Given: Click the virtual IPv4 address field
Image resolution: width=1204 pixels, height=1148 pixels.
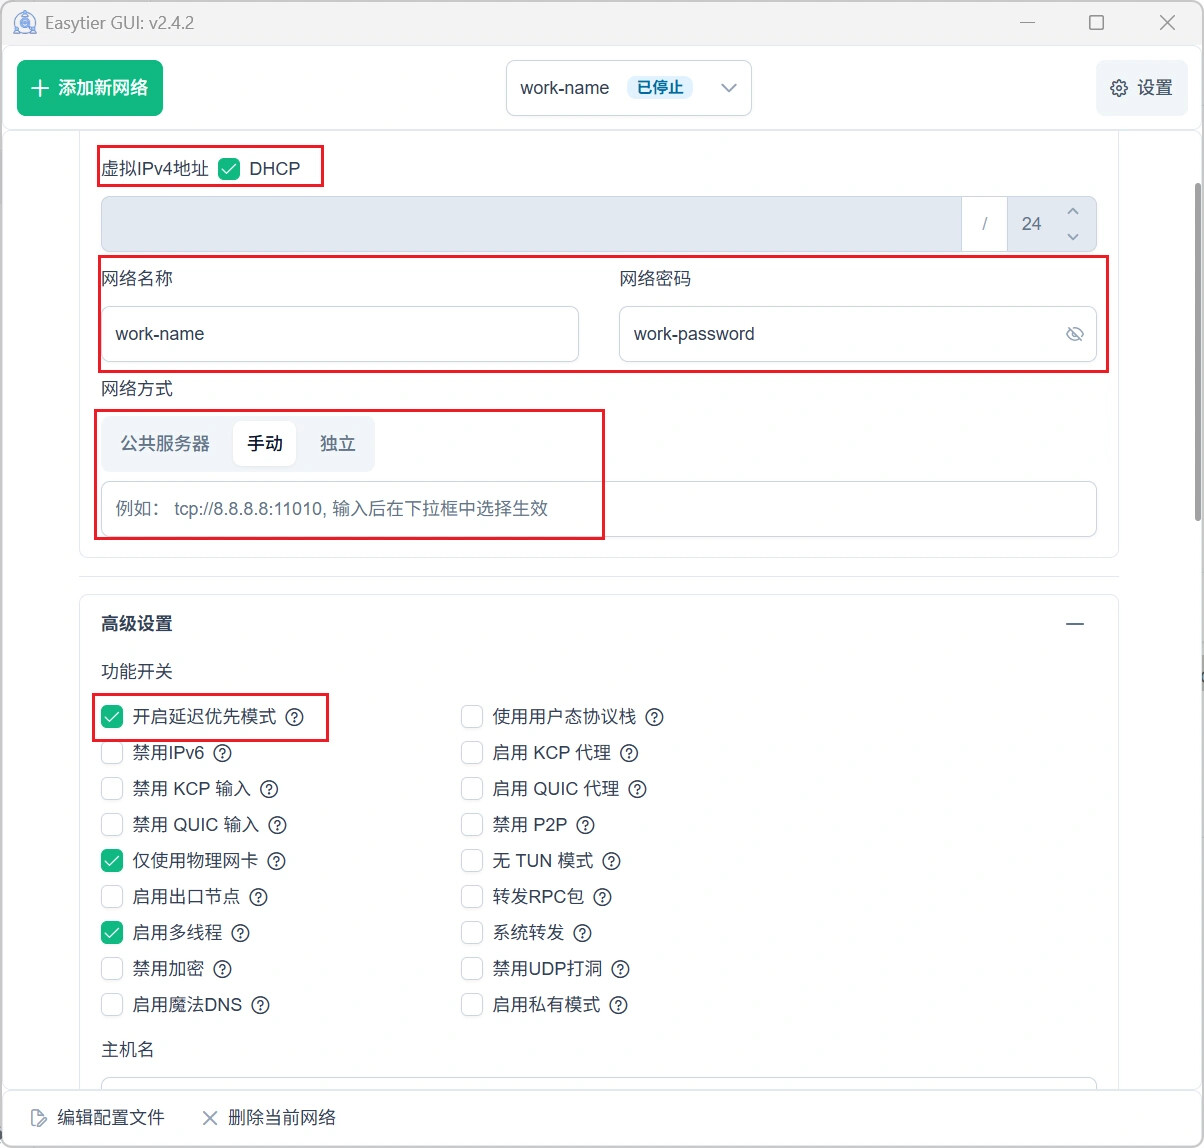Looking at the screenshot, I should (531, 224).
